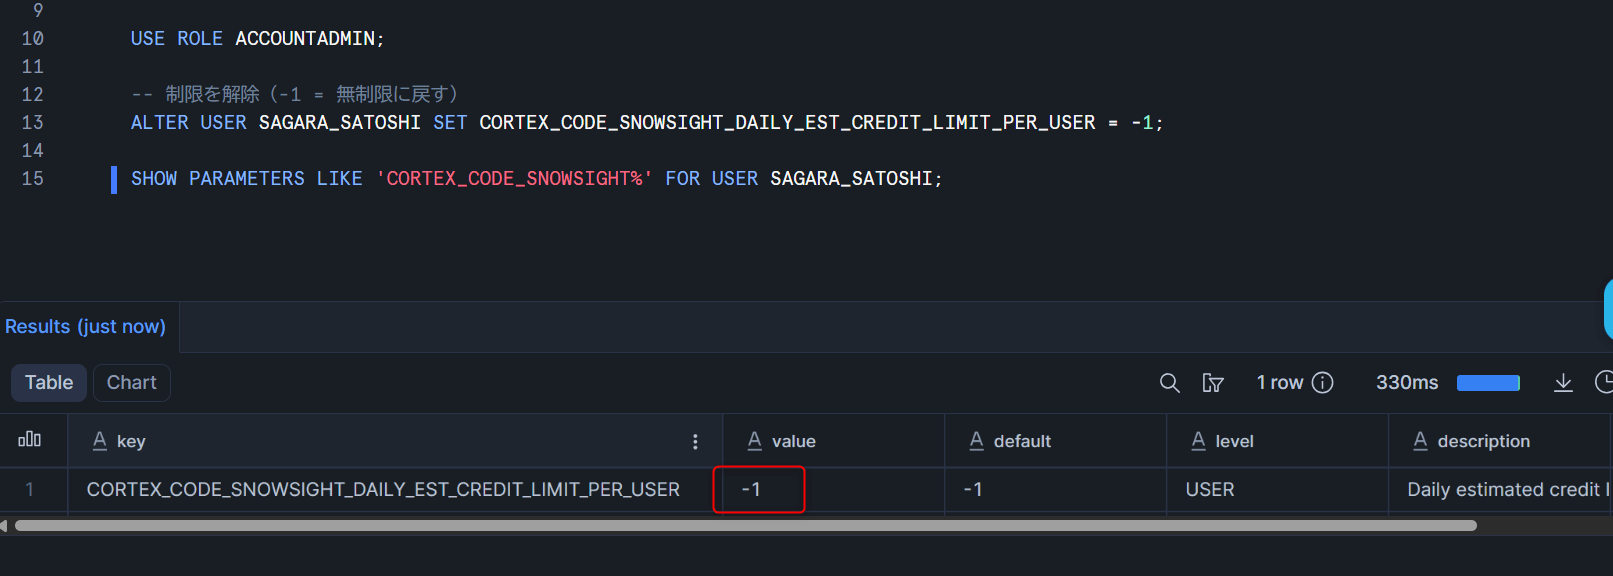Open the key column three-dot menu

(696, 441)
